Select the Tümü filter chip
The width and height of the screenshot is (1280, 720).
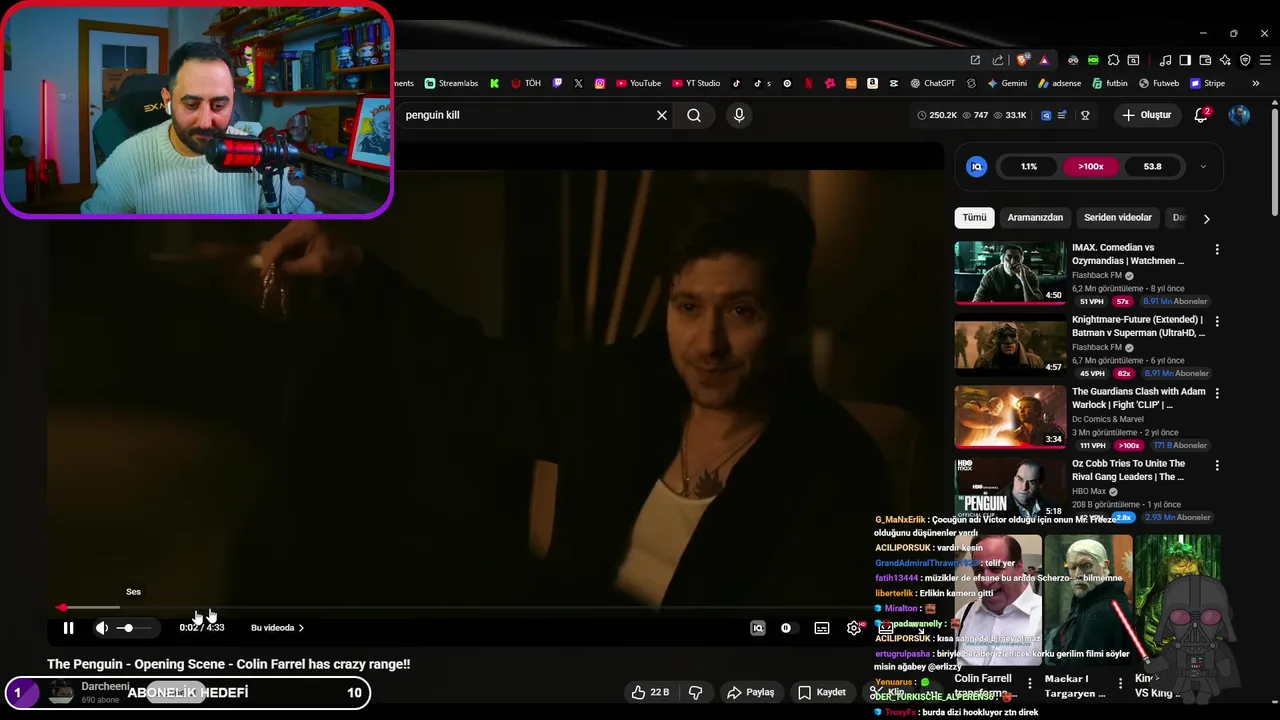pyautogui.click(x=974, y=217)
